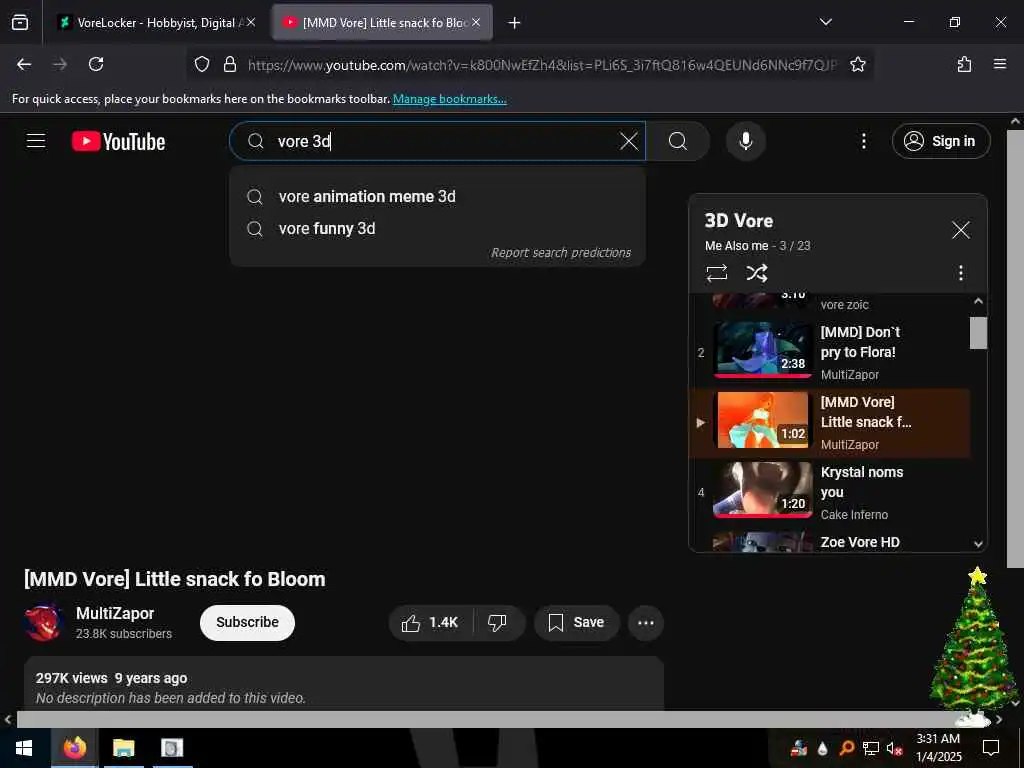Open the Windows Start menu

click(x=24, y=748)
